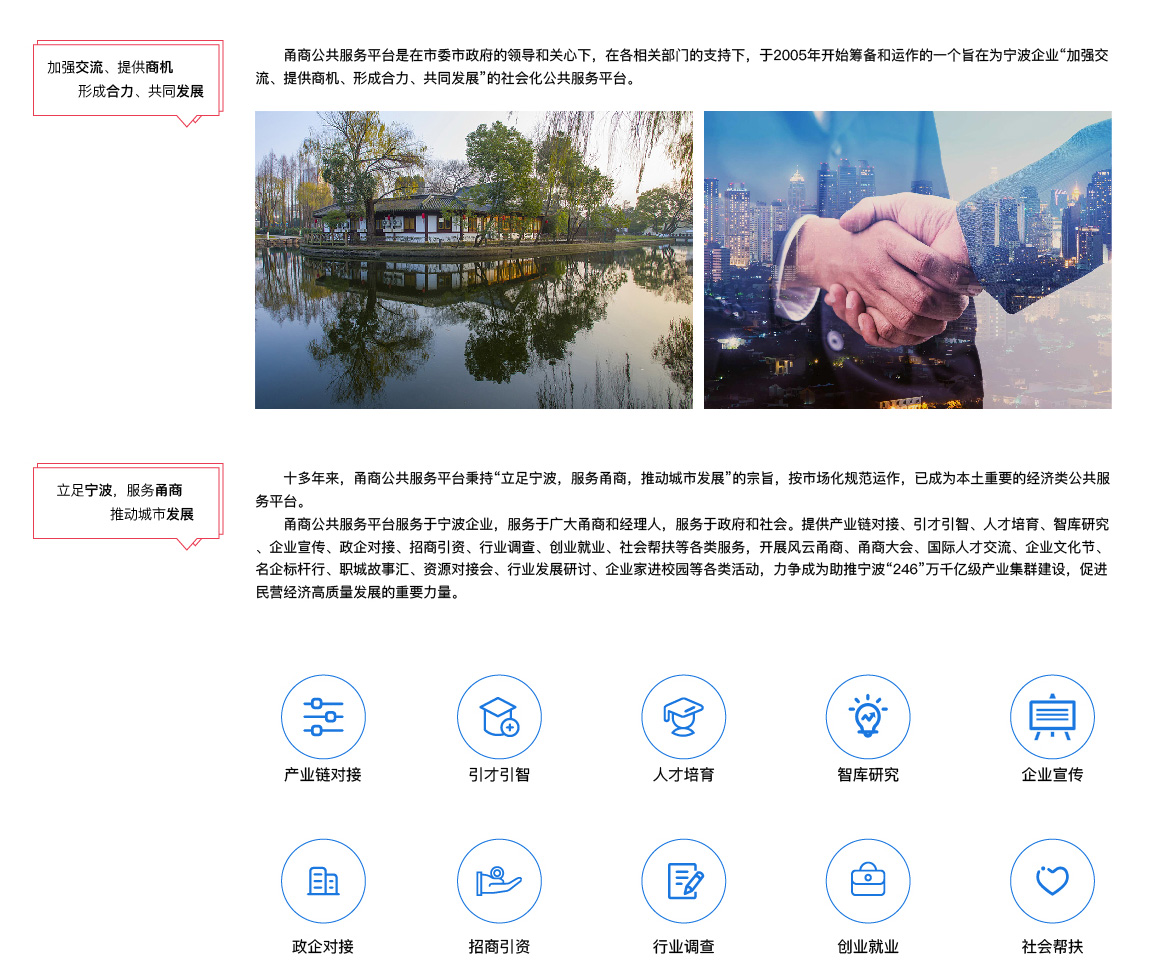The image size is (1157, 972).
Task: Open the handshake over city skyline photo
Action: [x=908, y=260]
